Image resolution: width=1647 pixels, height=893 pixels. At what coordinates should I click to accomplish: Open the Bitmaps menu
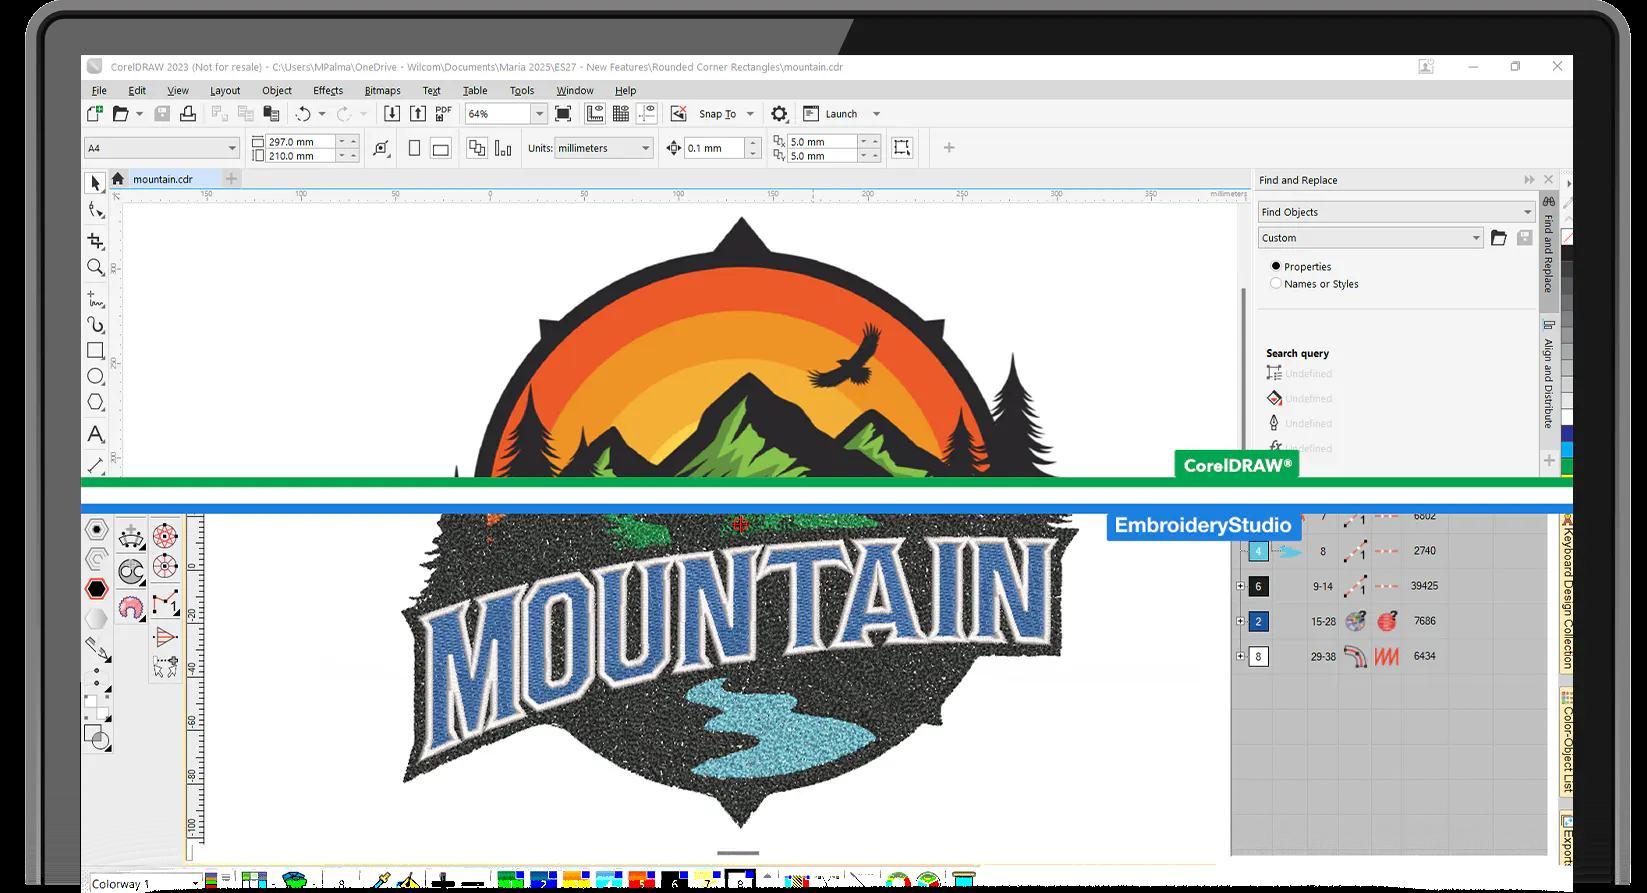tap(382, 90)
